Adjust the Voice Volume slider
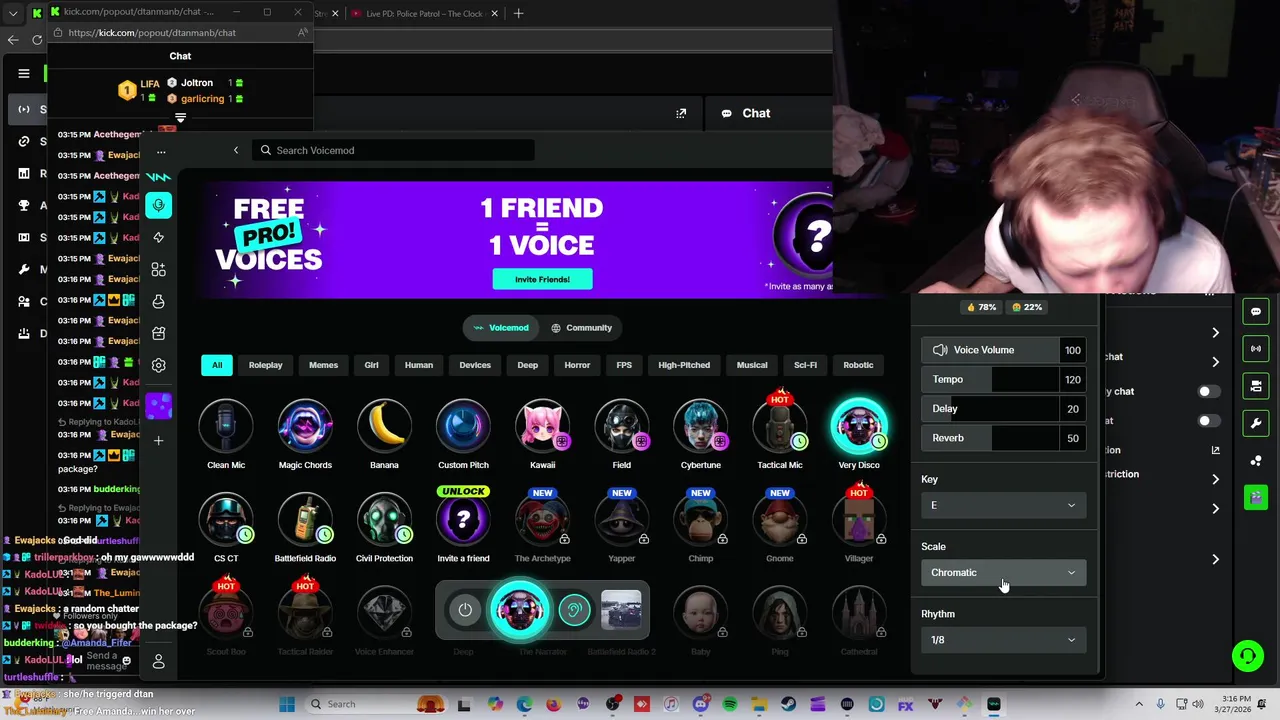 (x=1003, y=350)
